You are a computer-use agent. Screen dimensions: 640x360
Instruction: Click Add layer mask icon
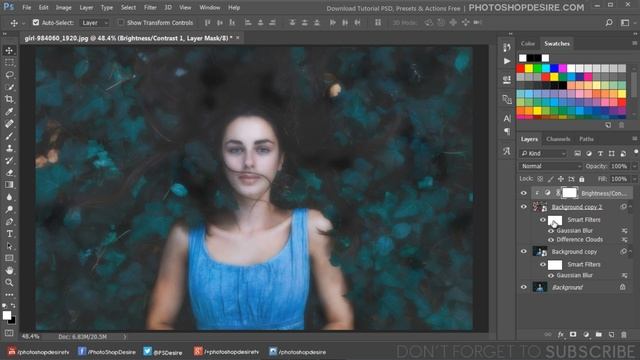pyautogui.click(x=573, y=335)
